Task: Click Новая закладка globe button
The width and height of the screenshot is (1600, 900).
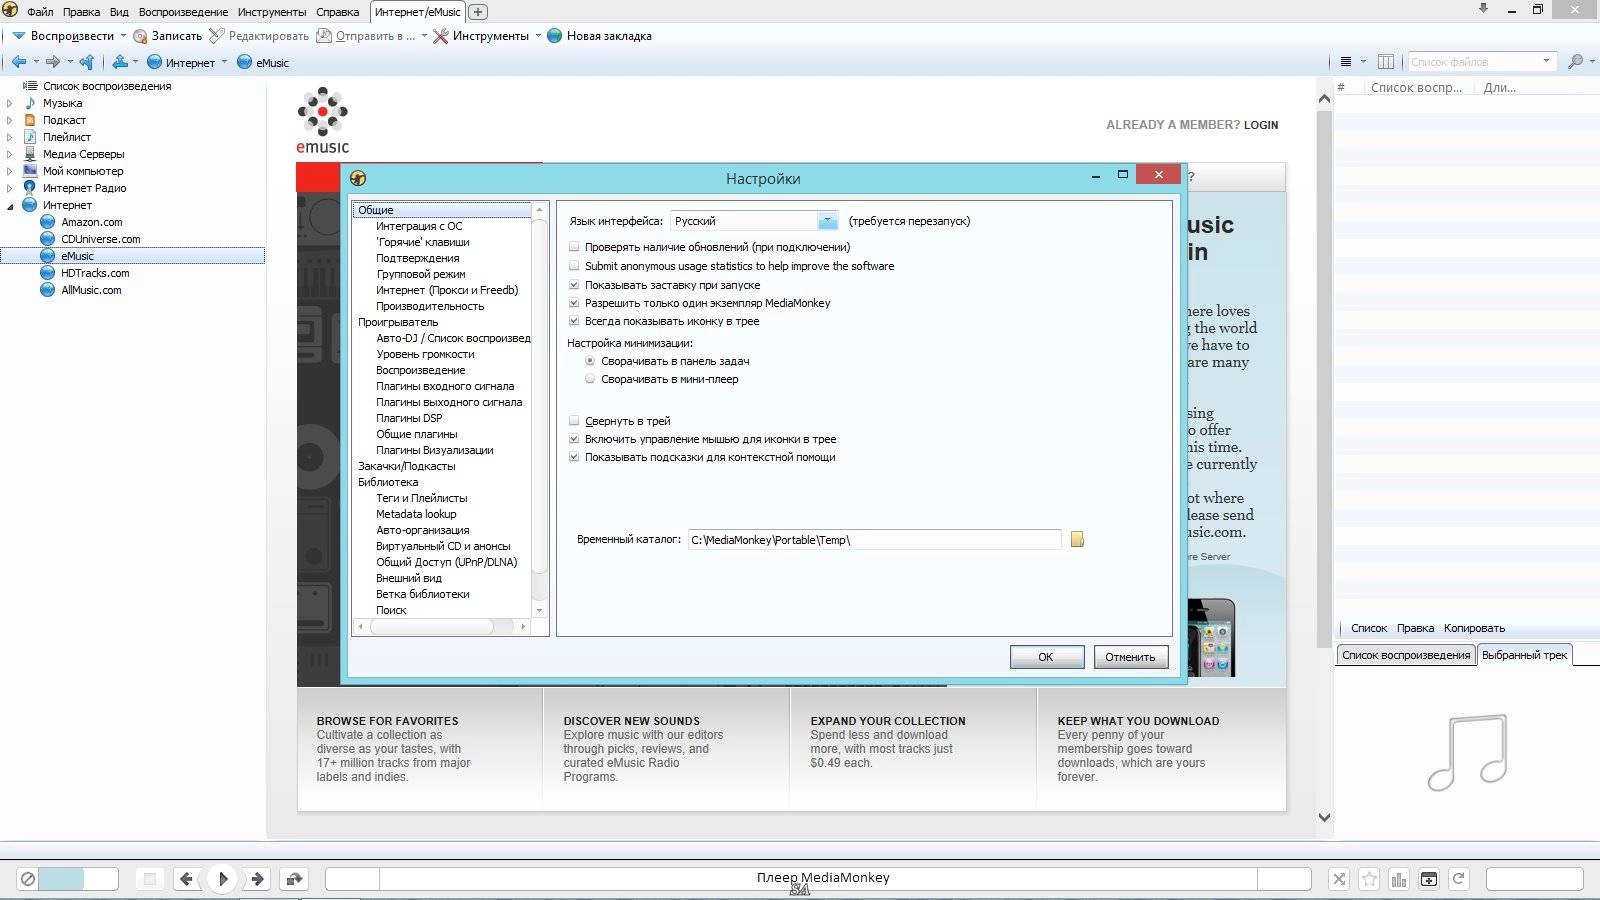Action: click(x=599, y=36)
